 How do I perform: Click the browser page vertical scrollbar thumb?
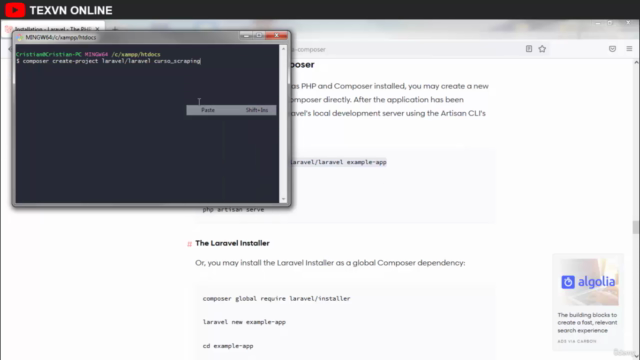(636, 227)
